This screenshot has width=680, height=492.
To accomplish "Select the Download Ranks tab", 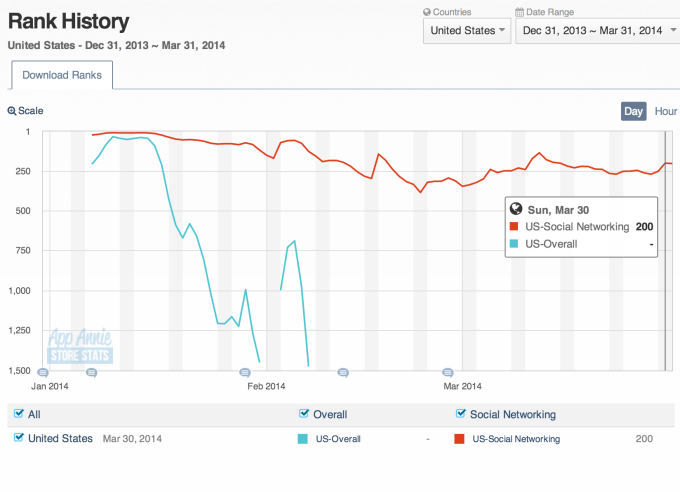I will (62, 75).
